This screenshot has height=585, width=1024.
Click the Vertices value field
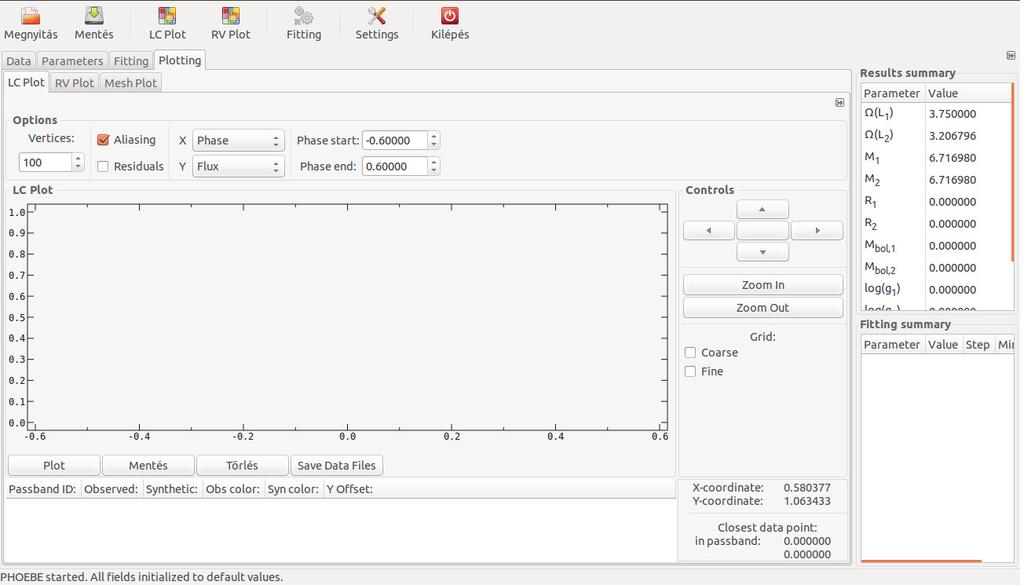pos(46,163)
